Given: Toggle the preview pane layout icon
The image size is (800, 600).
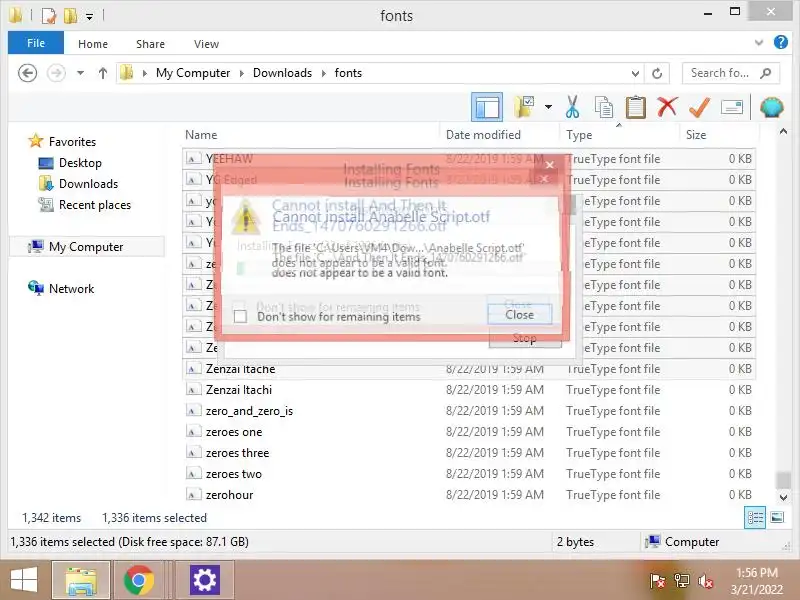Looking at the screenshot, I should [x=487, y=107].
